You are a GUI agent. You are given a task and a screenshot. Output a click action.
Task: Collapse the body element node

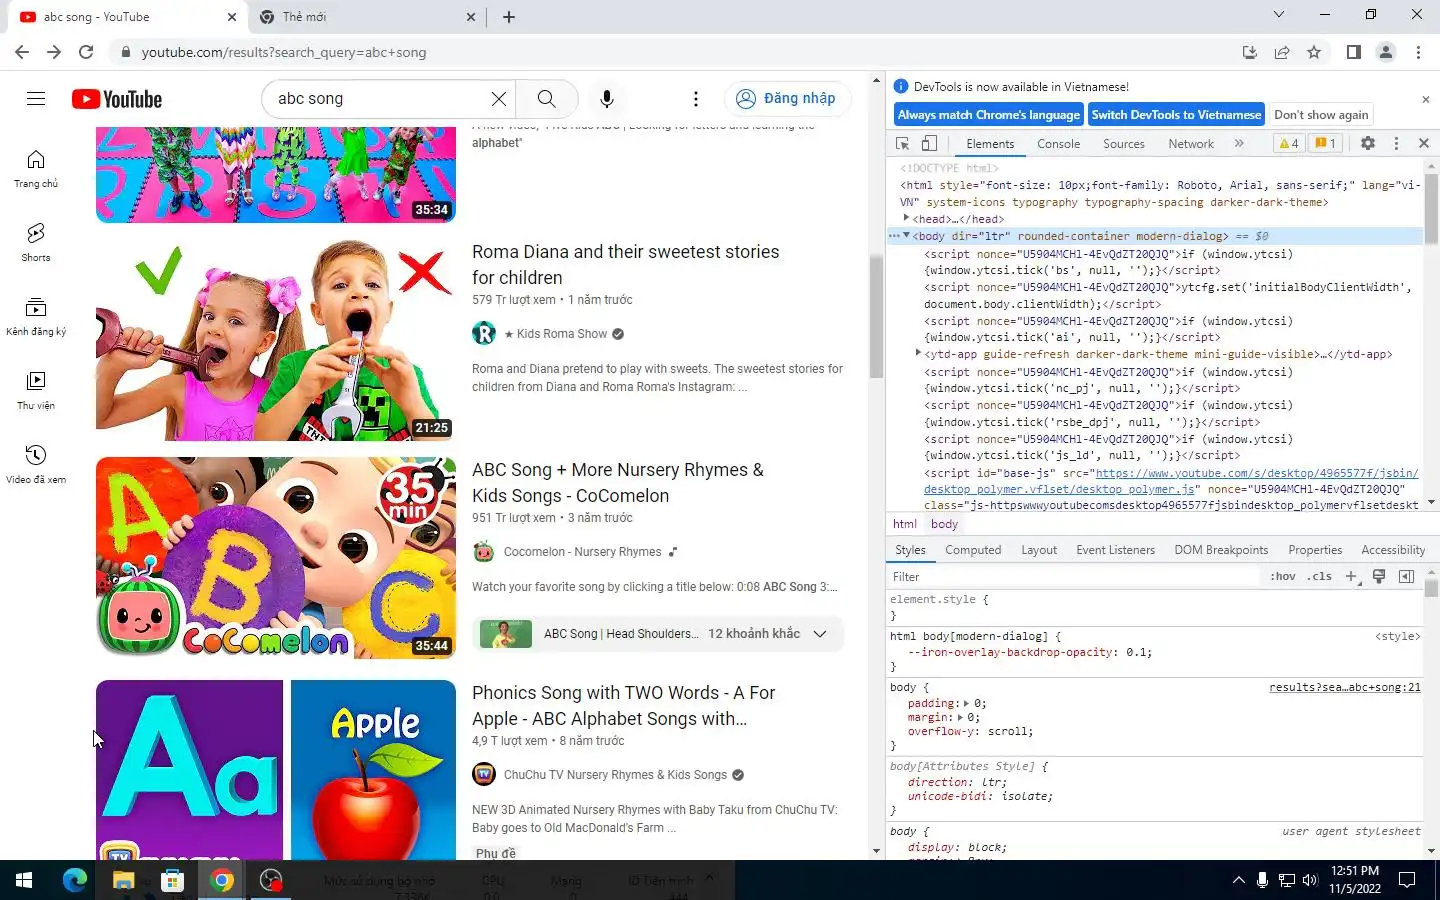[906, 236]
